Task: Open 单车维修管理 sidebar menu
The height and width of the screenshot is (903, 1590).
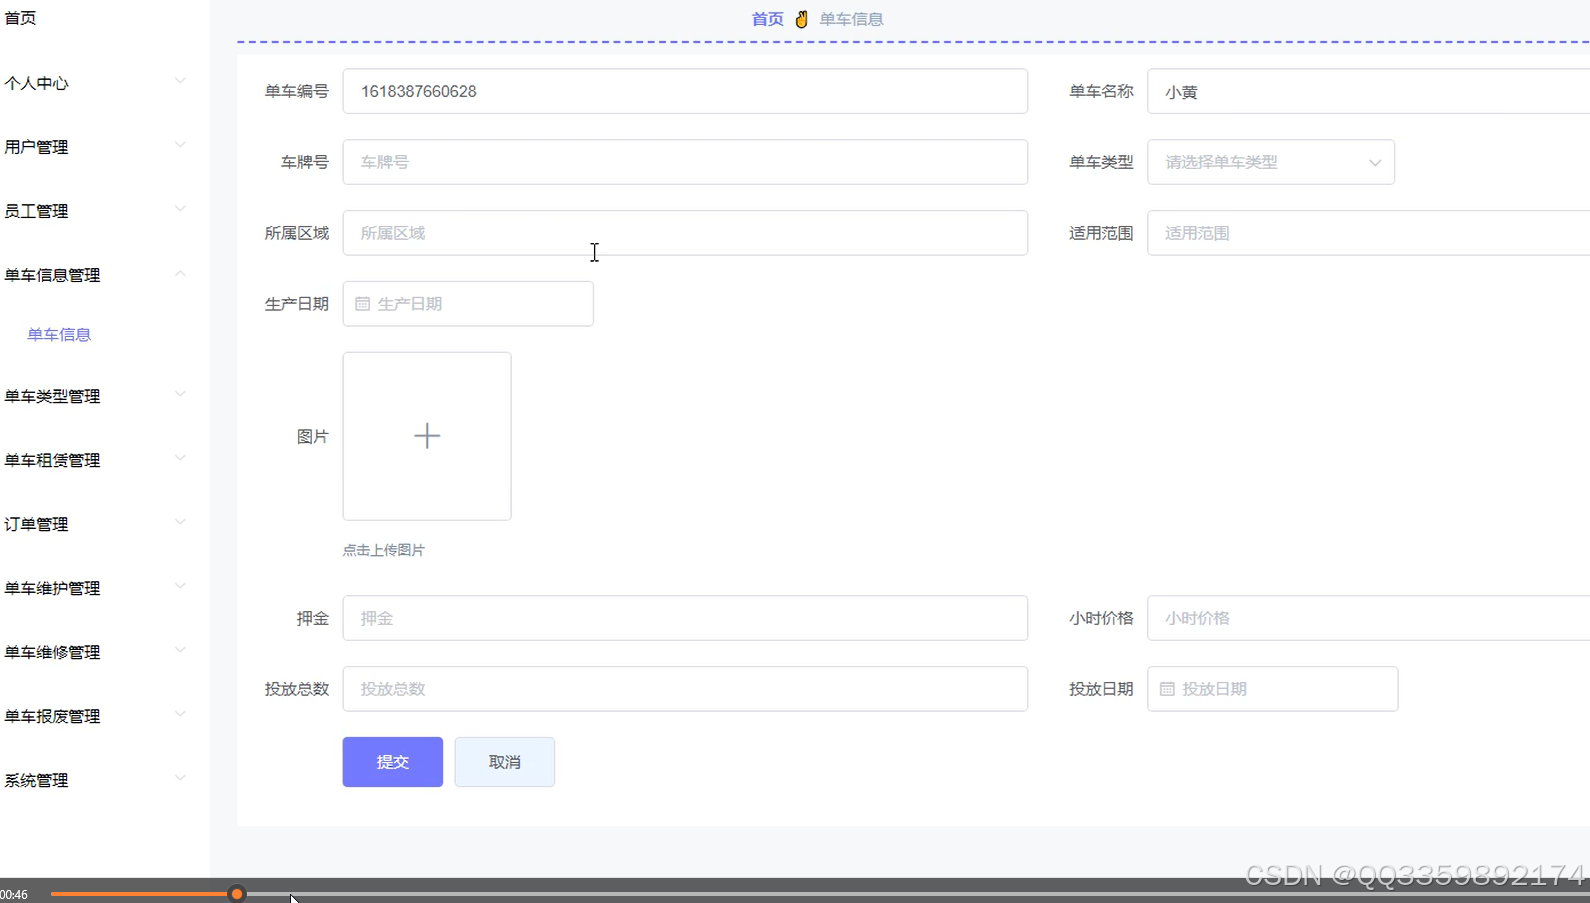Action: click(x=52, y=652)
